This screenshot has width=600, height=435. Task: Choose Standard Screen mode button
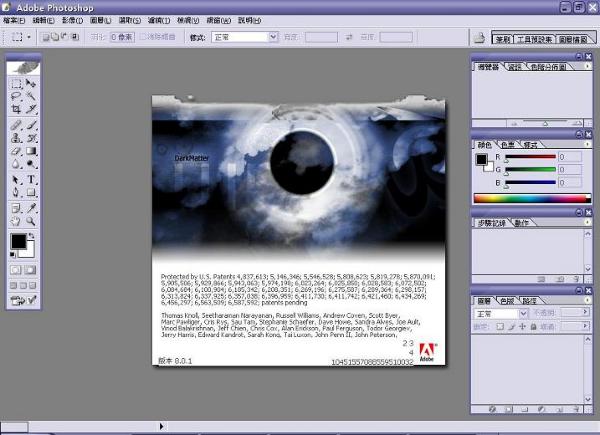click(13, 285)
